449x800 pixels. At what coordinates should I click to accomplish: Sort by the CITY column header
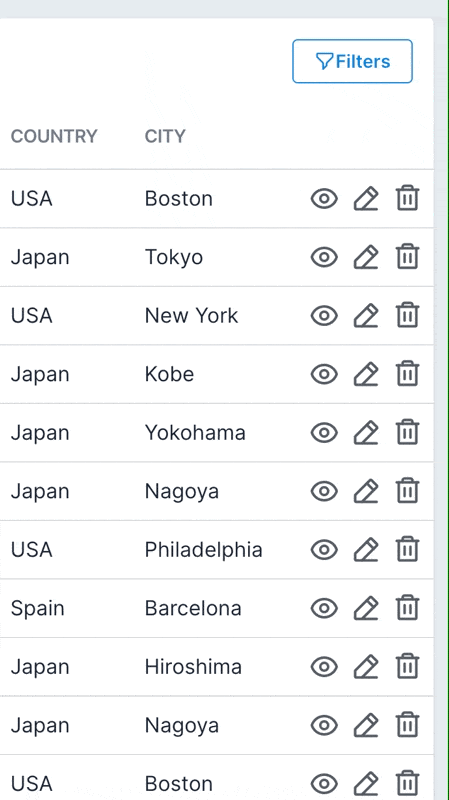click(165, 136)
